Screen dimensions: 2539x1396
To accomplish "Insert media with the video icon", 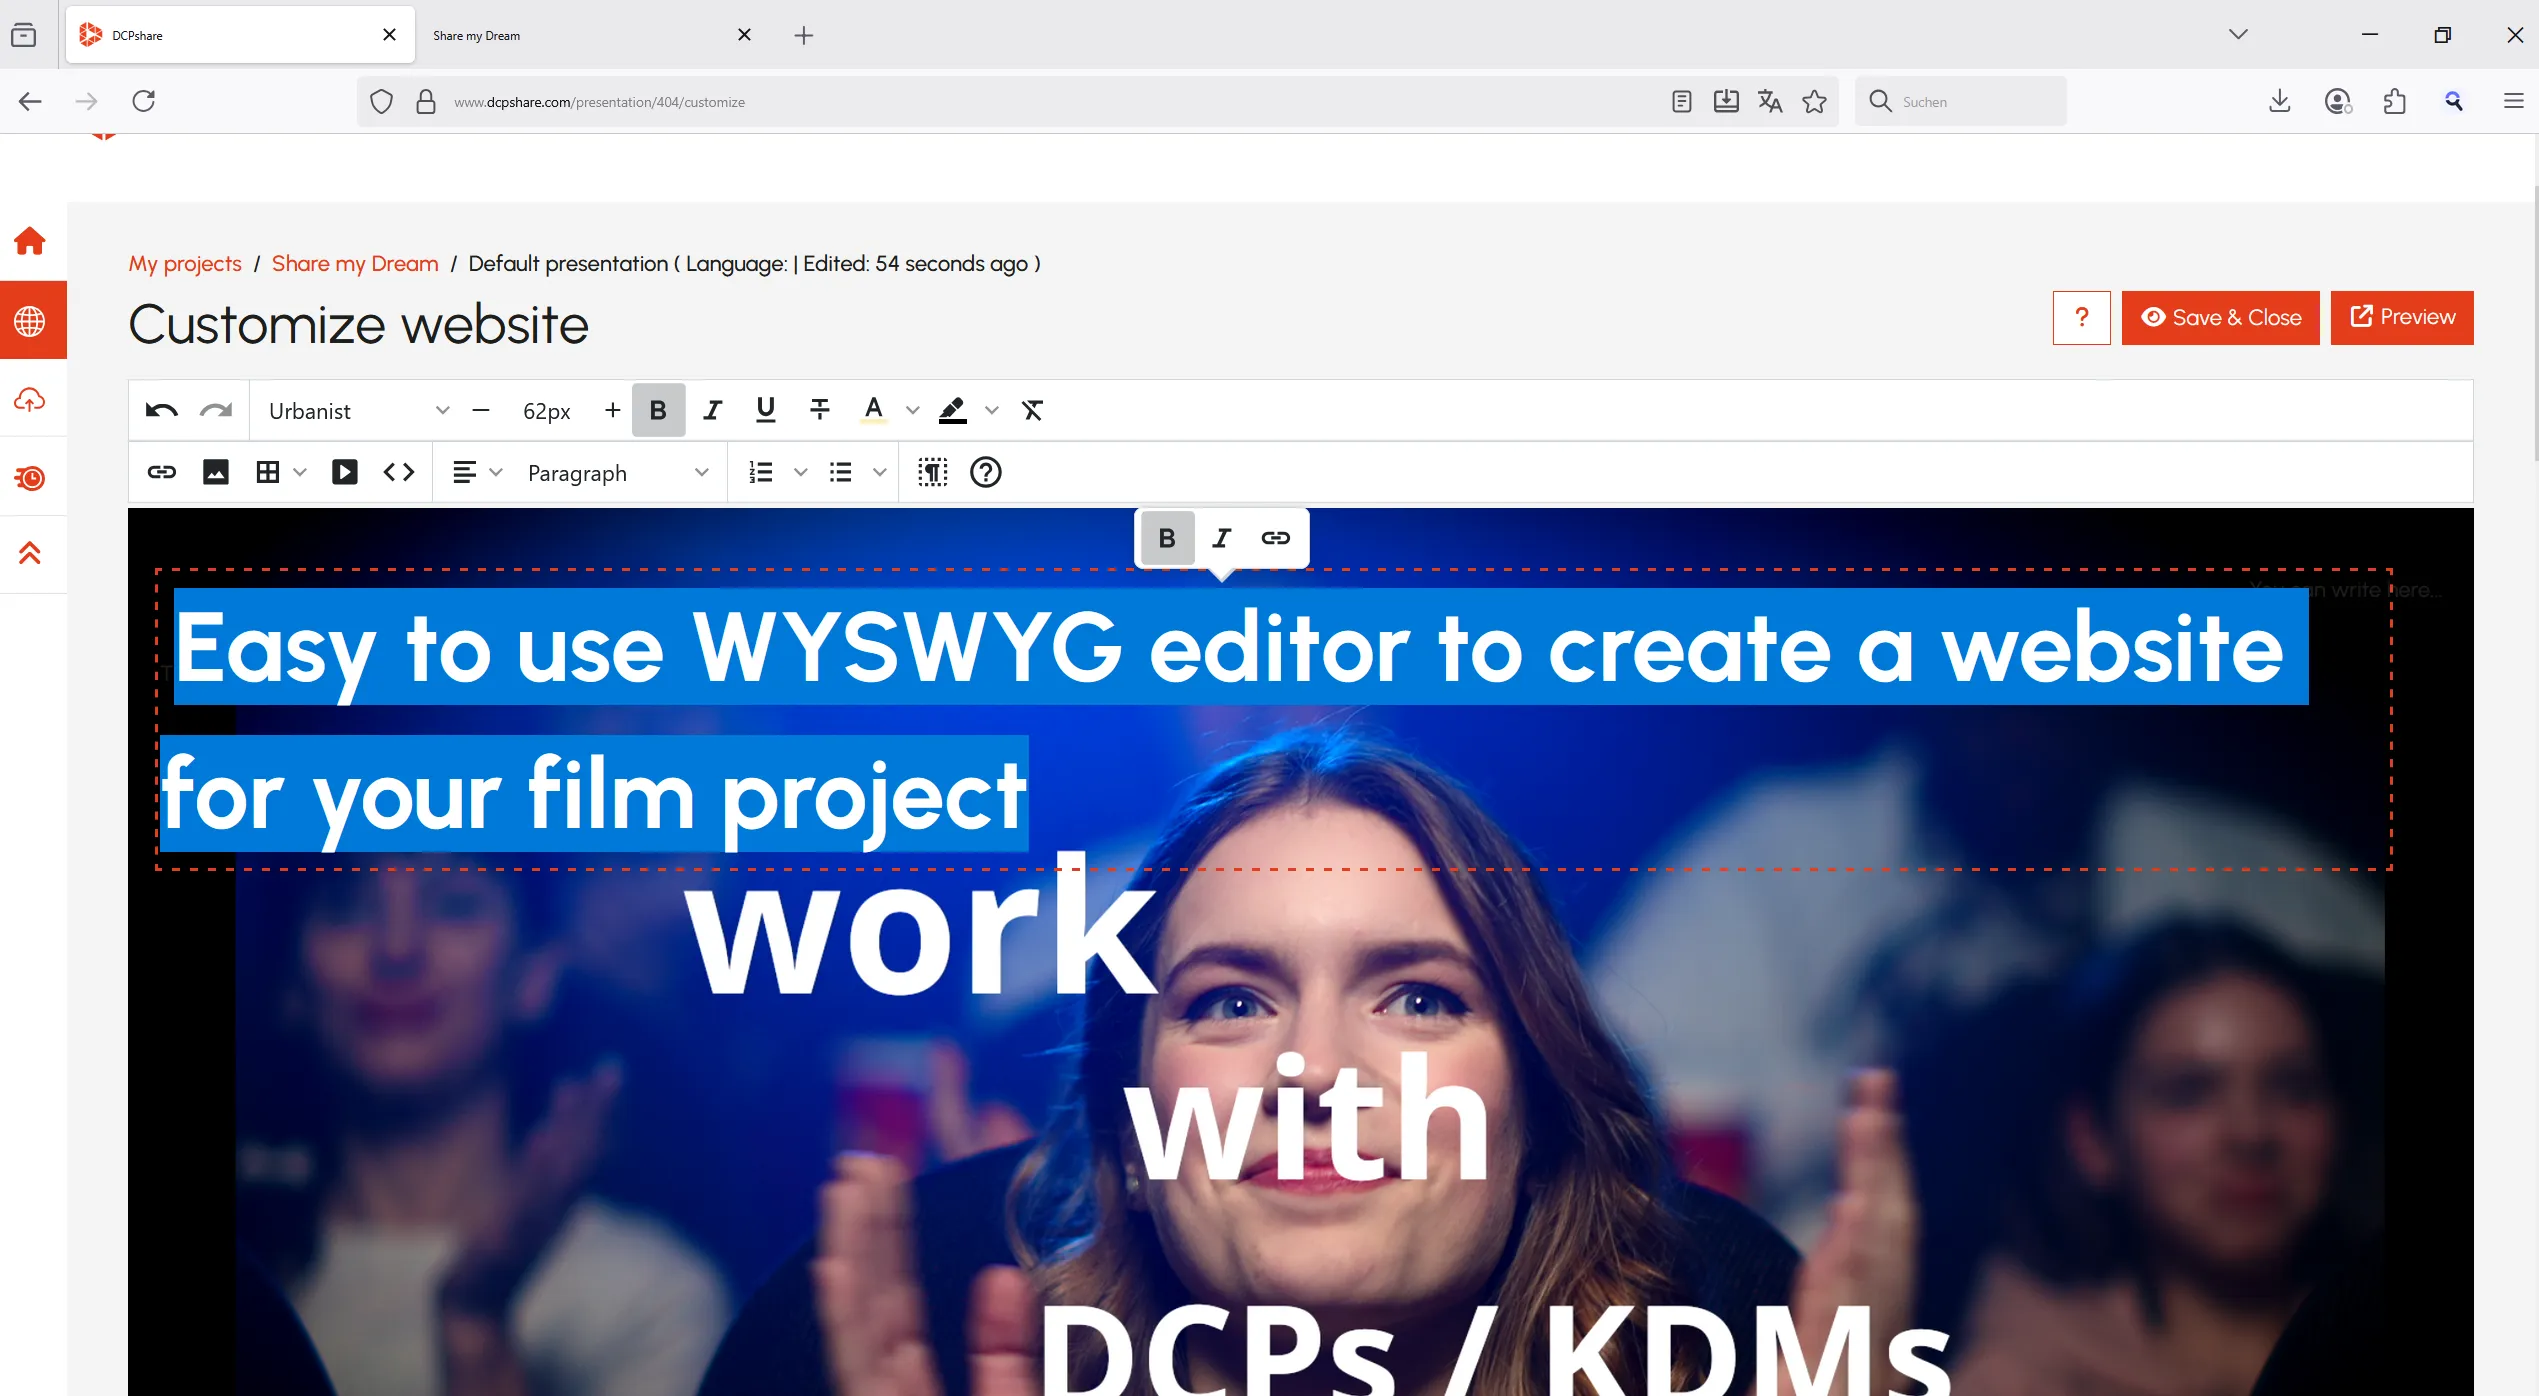I will (344, 472).
